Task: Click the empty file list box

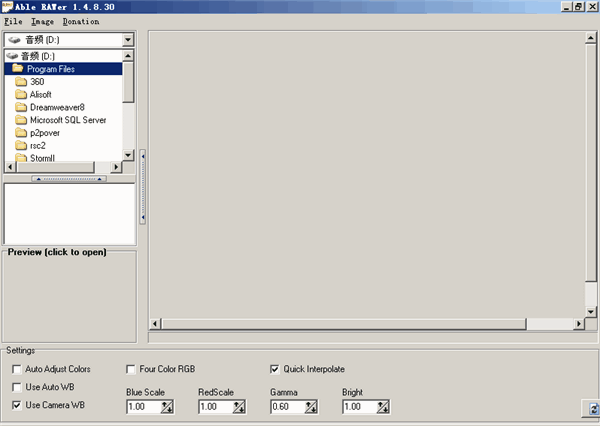Action: click(x=69, y=214)
